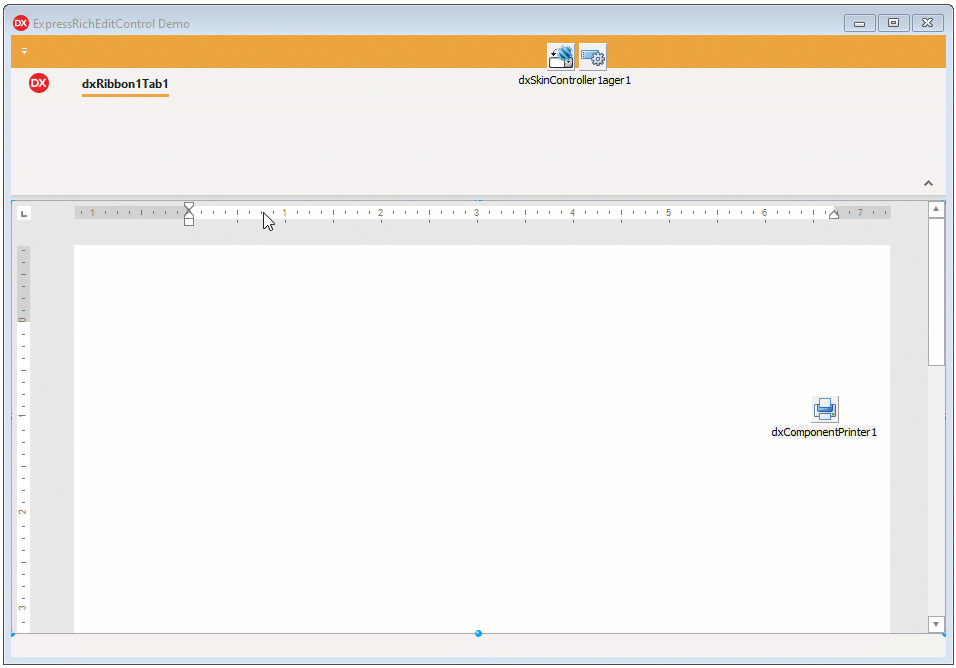Select the dxSkinController component icon
Viewport: 956px width, 668px height.
tap(560, 57)
